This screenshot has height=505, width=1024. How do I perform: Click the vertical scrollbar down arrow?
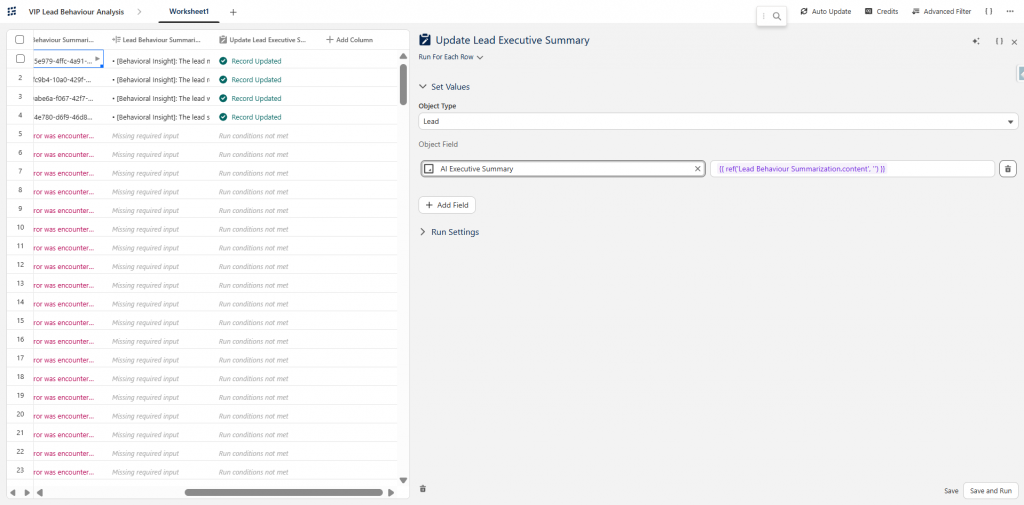(x=403, y=480)
